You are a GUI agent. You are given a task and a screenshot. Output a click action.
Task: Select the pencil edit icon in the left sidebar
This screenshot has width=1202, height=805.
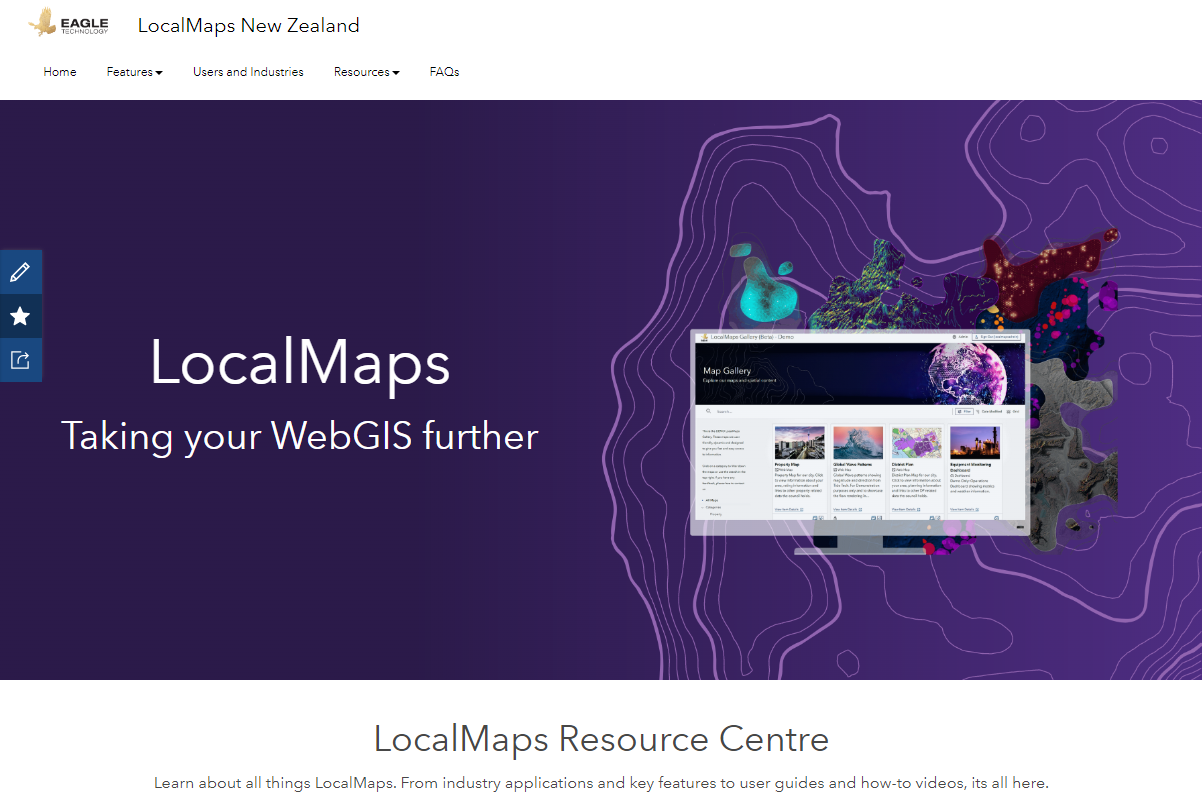[x=20, y=271]
